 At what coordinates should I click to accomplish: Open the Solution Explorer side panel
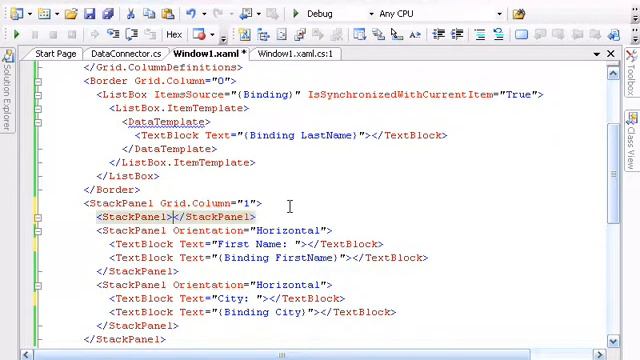tap(7, 91)
